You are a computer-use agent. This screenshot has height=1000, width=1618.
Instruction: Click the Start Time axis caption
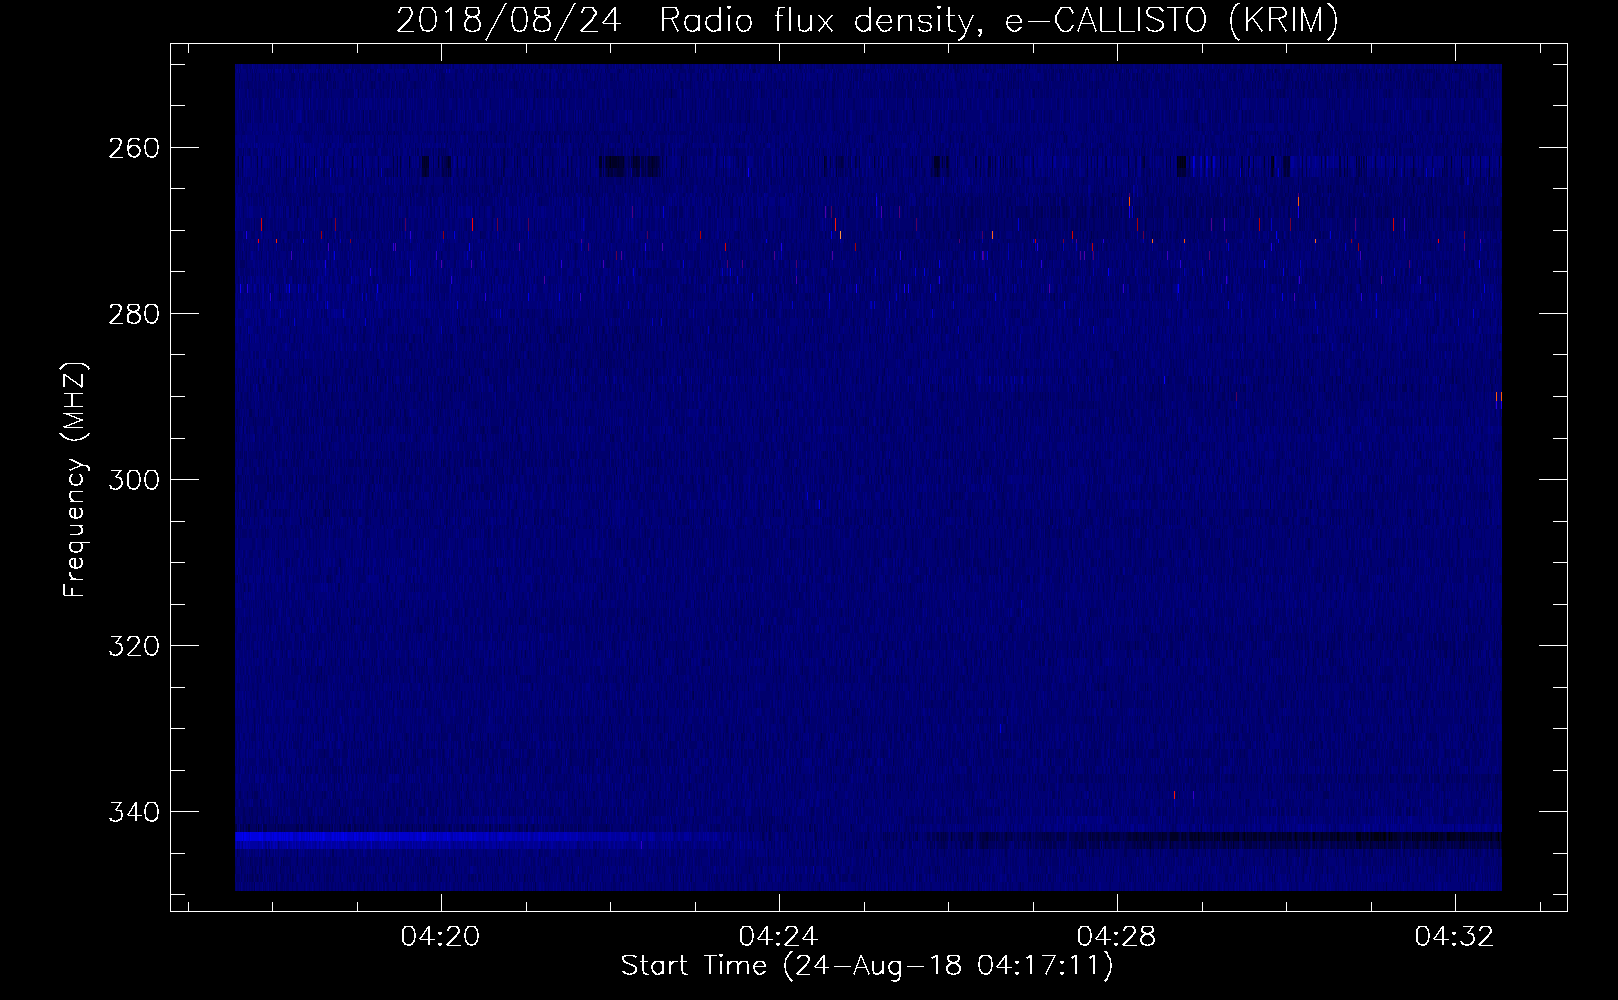867,966
